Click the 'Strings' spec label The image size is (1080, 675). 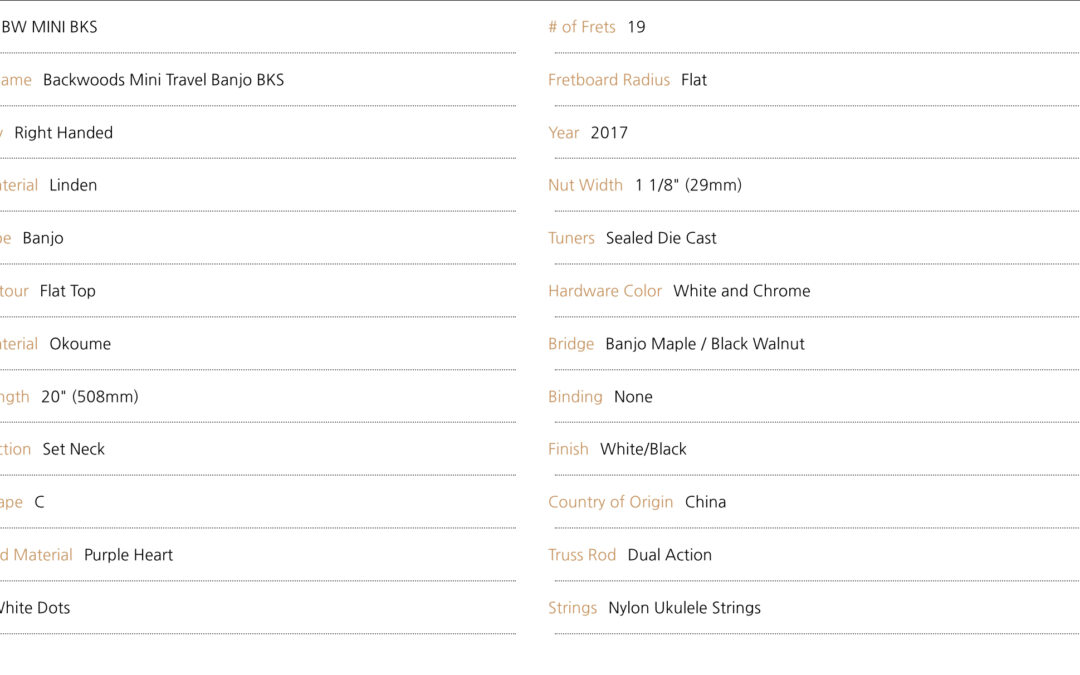pyautogui.click(x=572, y=608)
